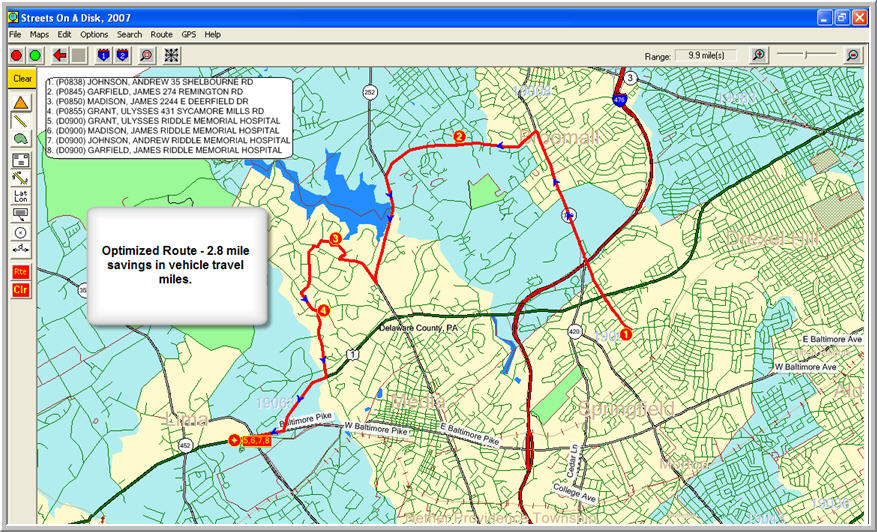877x532 pixels.
Task: Open the GPS menu
Action: pos(188,35)
